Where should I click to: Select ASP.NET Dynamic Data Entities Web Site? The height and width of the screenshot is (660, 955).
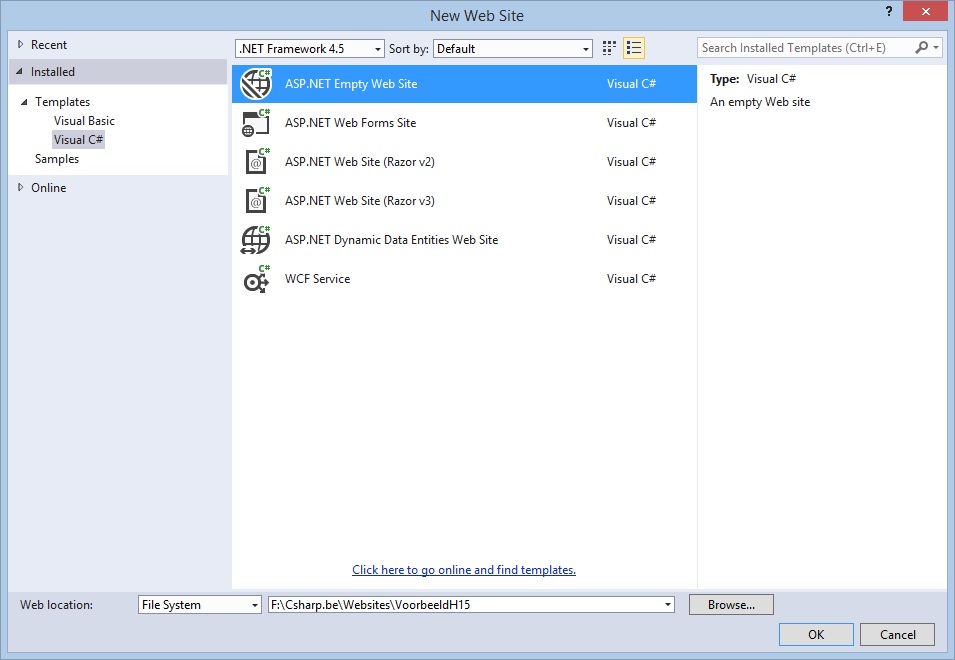(x=464, y=240)
